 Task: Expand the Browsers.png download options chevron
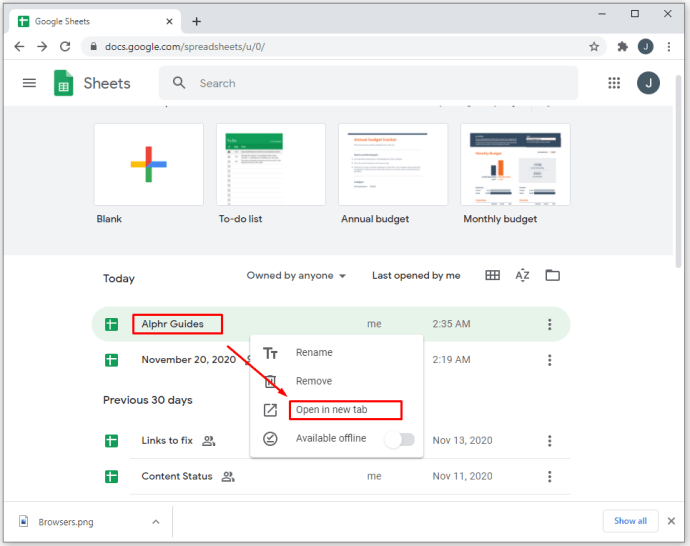tap(156, 522)
